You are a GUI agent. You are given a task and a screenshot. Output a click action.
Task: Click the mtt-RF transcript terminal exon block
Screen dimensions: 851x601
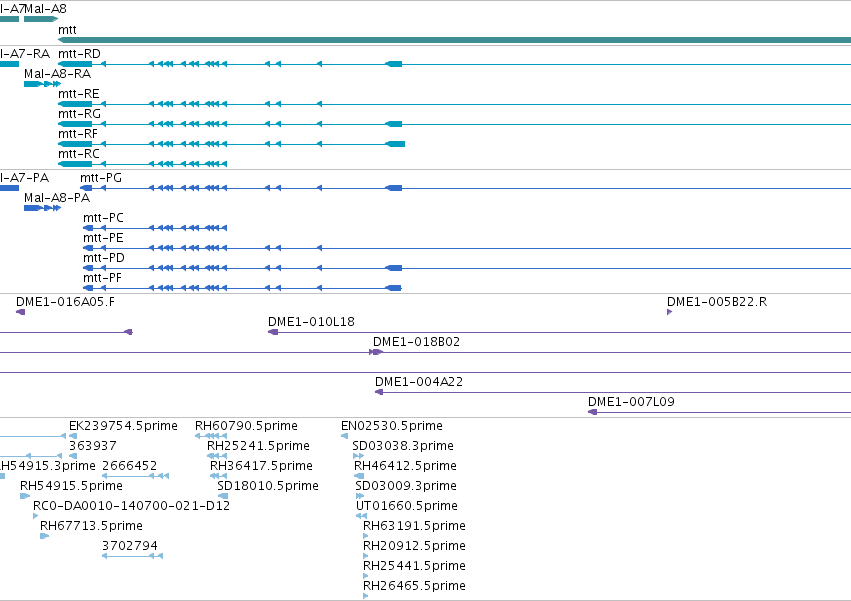coord(395,144)
